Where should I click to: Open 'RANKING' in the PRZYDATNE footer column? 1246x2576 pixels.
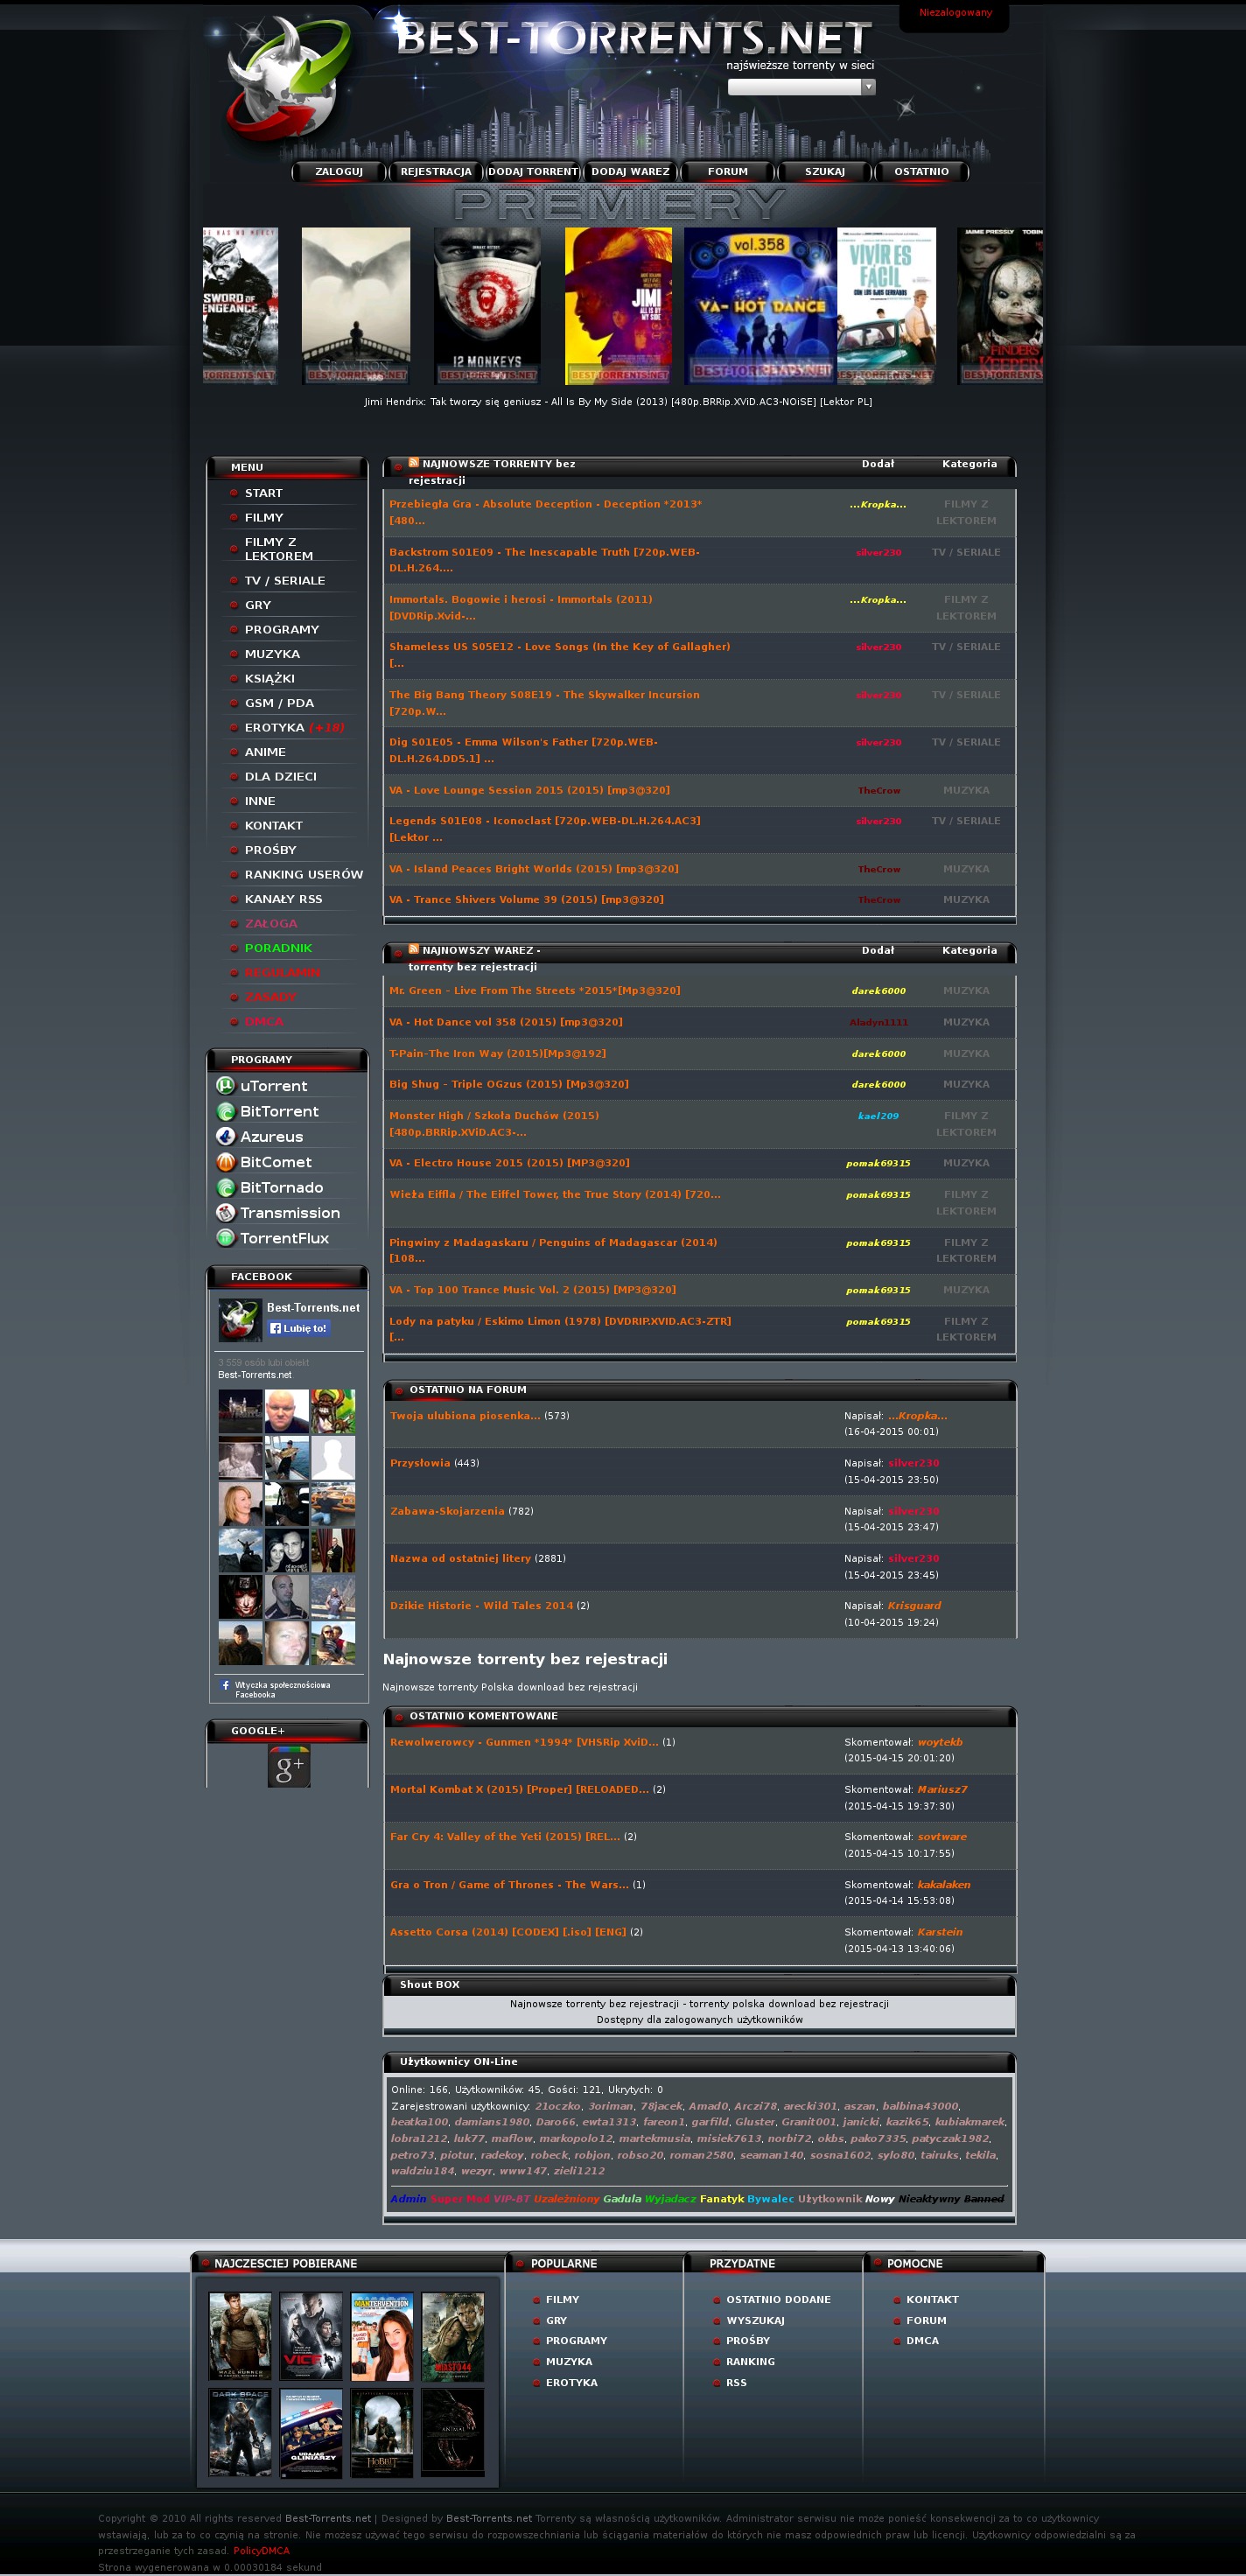point(750,2361)
